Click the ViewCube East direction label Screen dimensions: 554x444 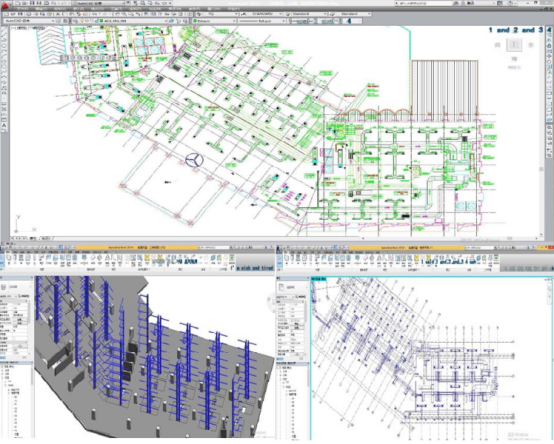531,45
